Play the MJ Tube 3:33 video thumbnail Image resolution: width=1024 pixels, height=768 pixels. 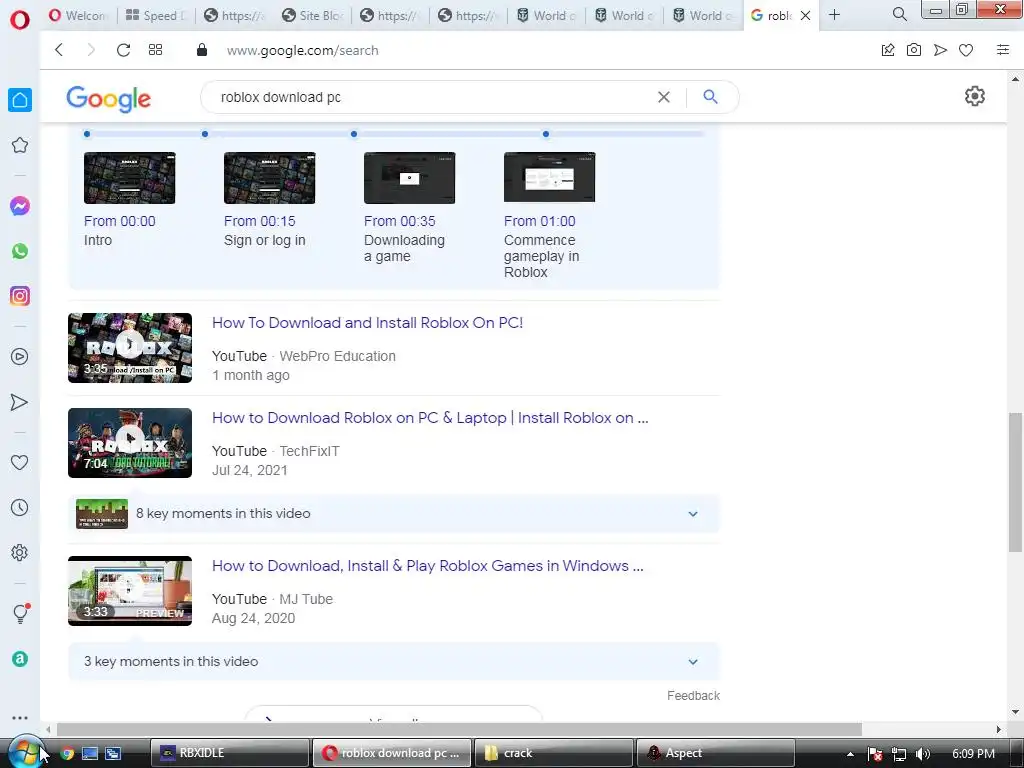[130, 591]
